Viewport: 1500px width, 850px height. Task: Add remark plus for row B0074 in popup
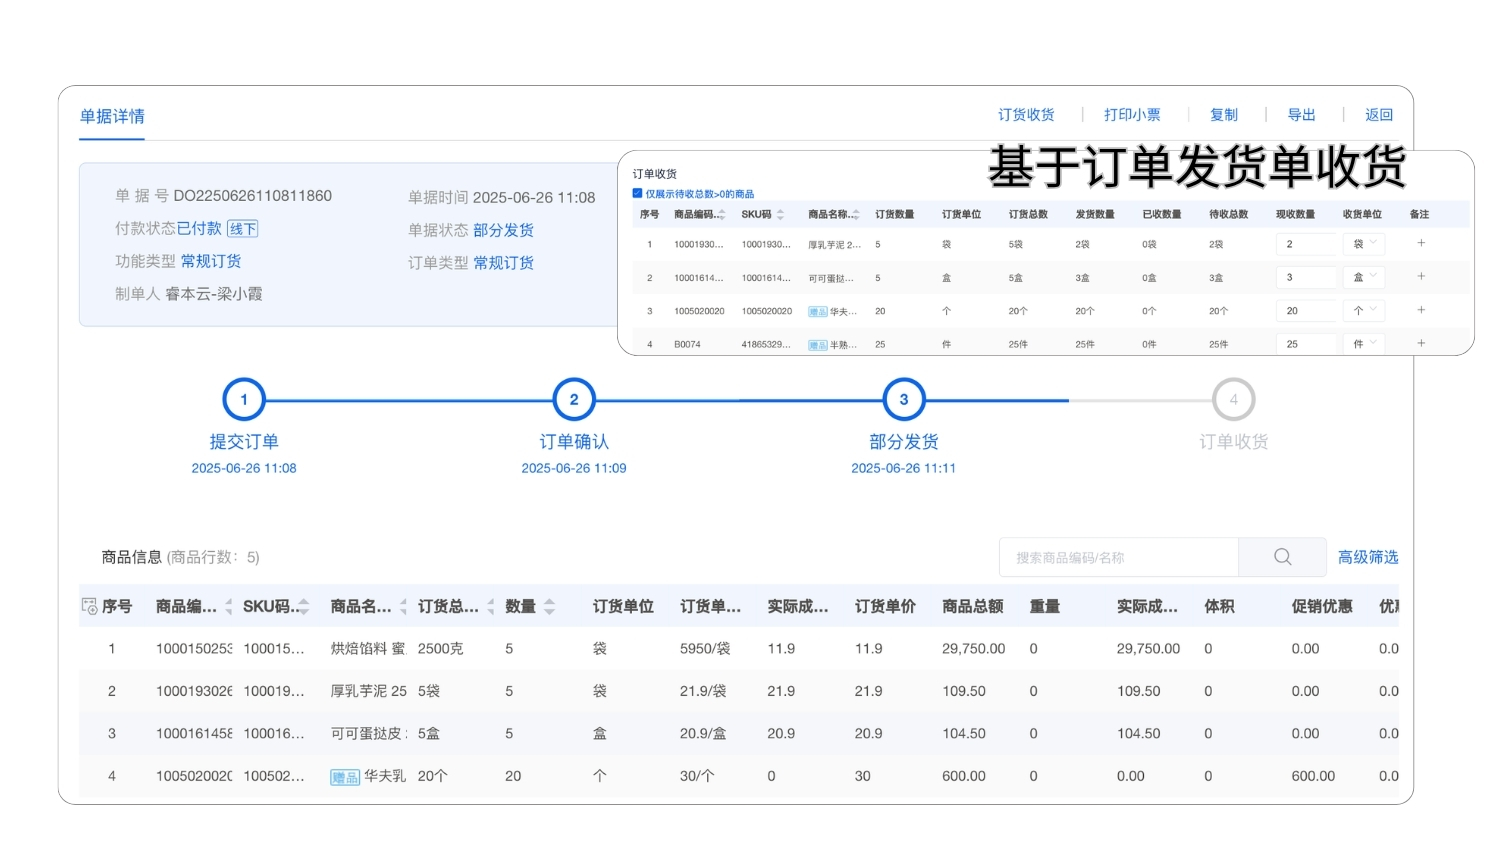click(x=1421, y=343)
